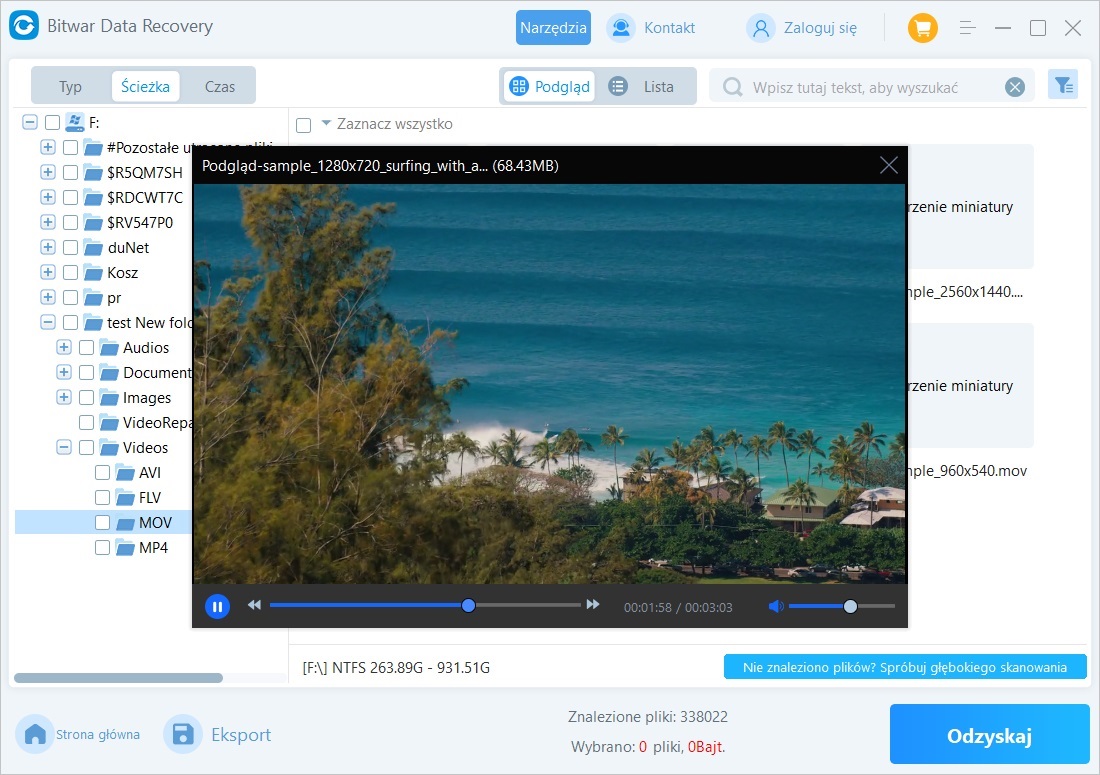The height and width of the screenshot is (775, 1100).
Task: Pause the video preview playback
Action: coord(217,606)
